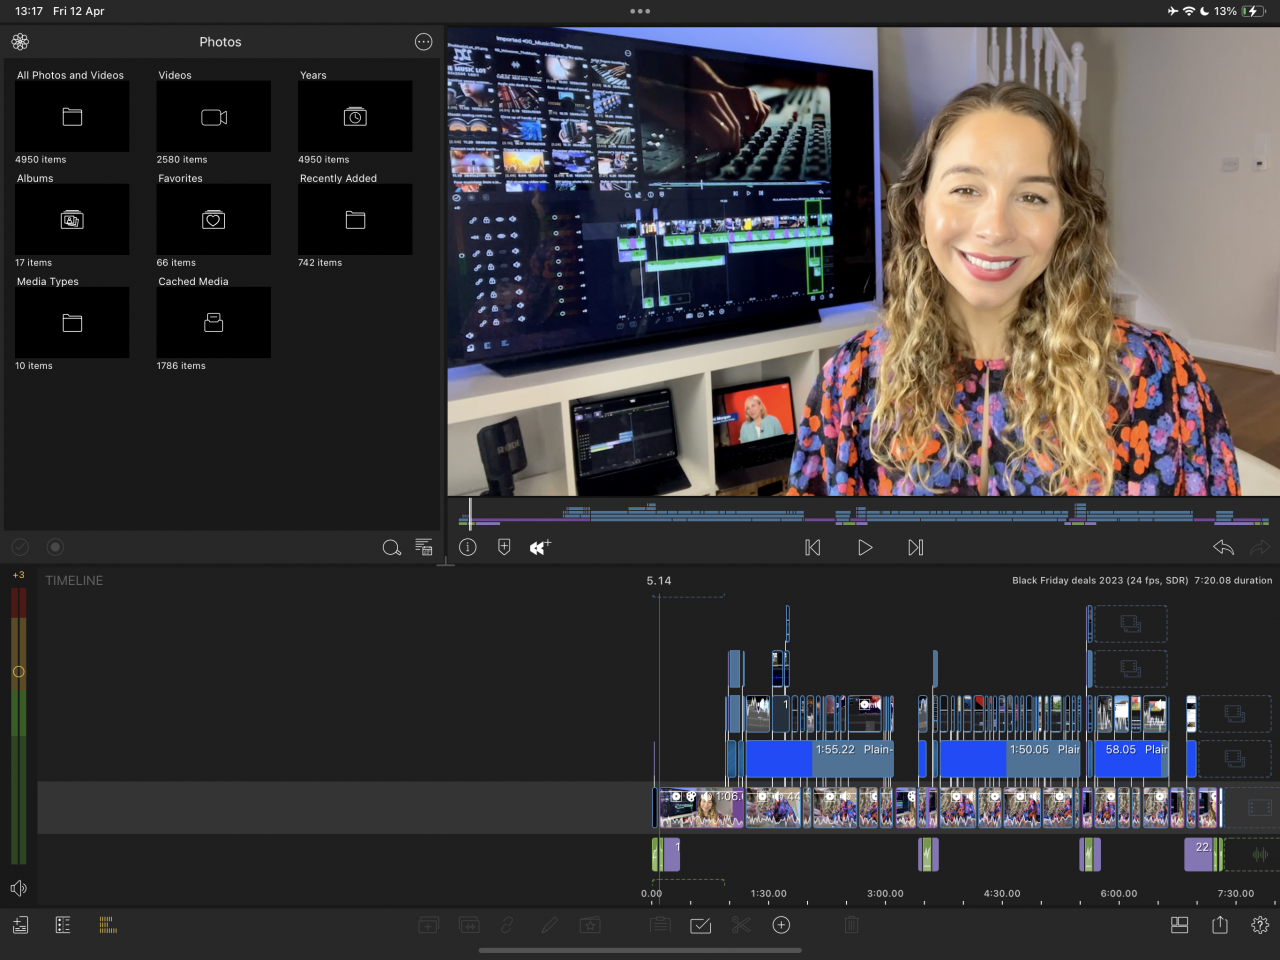This screenshot has height=960, width=1280.
Task: Export the project with the share button
Action: pyautogui.click(x=1220, y=925)
